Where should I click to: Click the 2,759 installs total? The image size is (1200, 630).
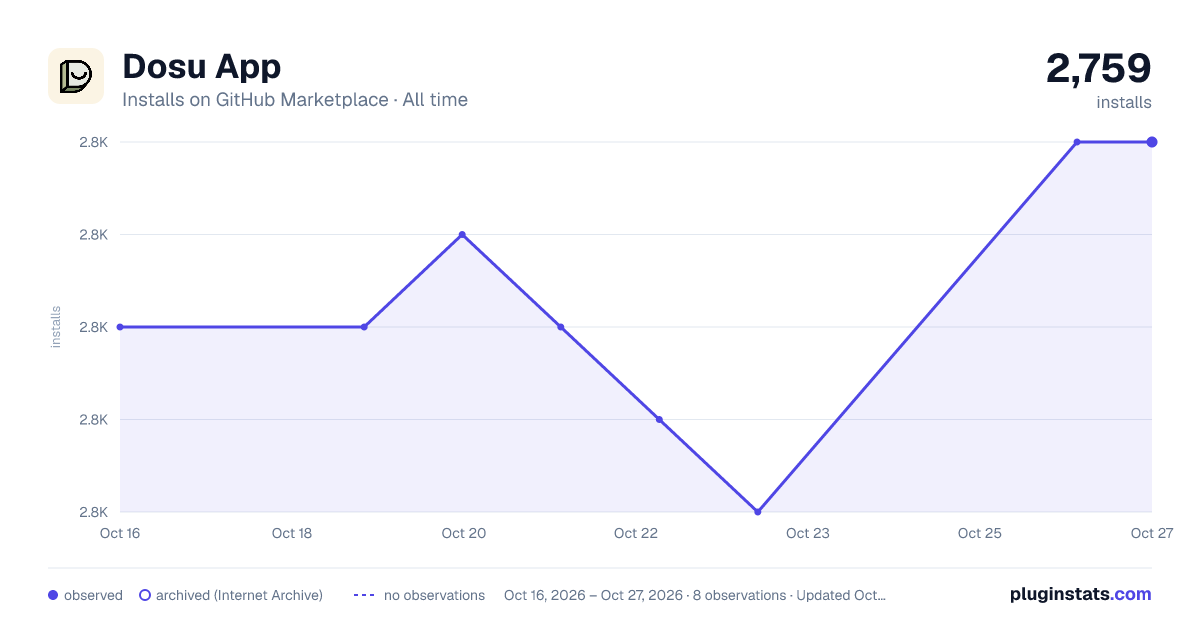coord(1098,68)
